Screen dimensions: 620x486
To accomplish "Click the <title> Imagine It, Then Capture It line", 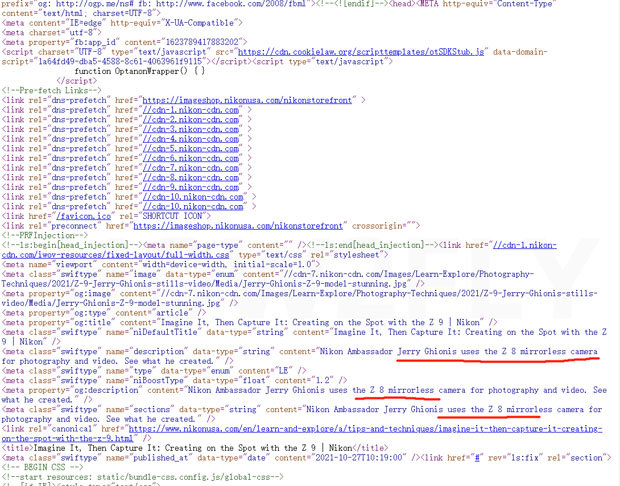I will coord(195,448).
